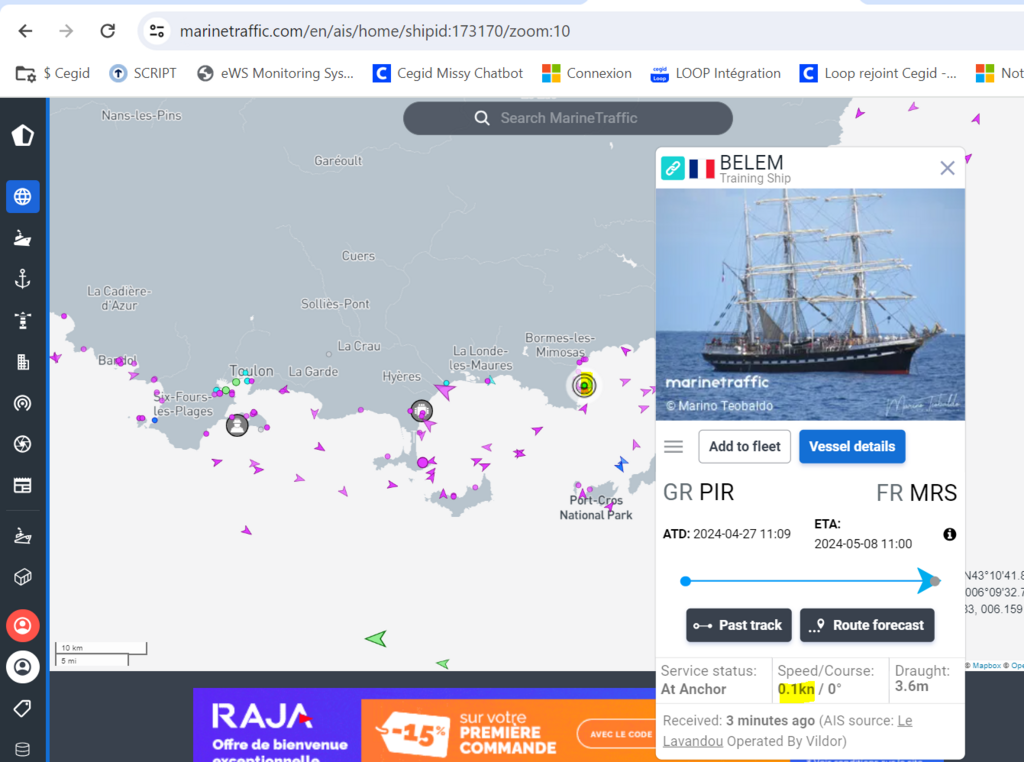The image size is (1024, 762).
Task: Go back with the browser back arrow
Action: pyautogui.click(x=25, y=31)
